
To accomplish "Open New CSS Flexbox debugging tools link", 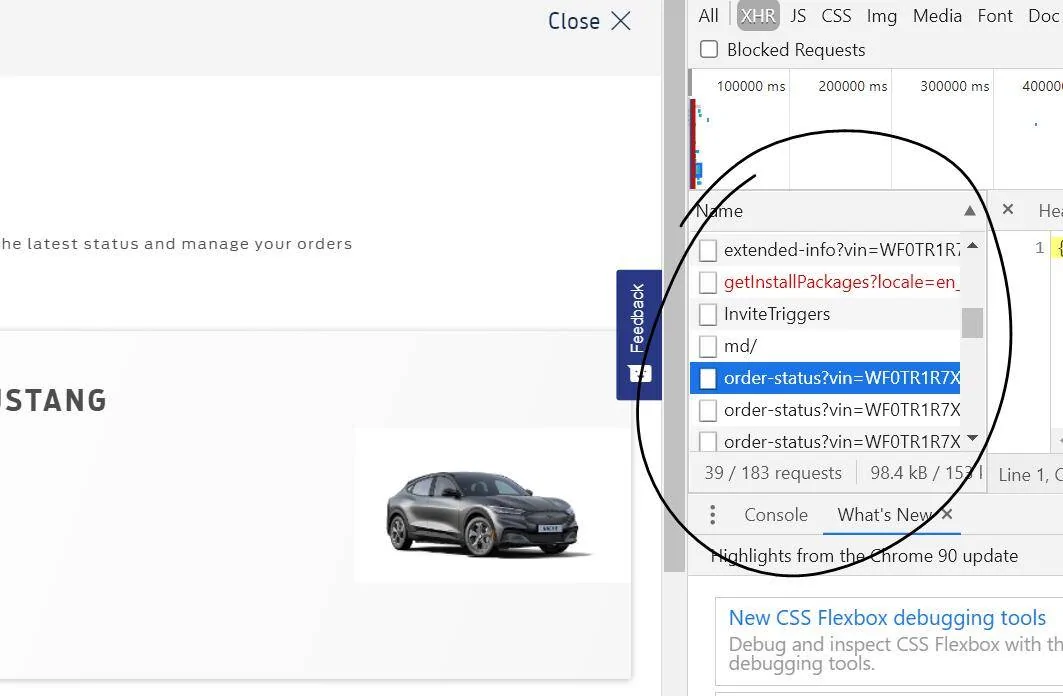I will 887,618.
